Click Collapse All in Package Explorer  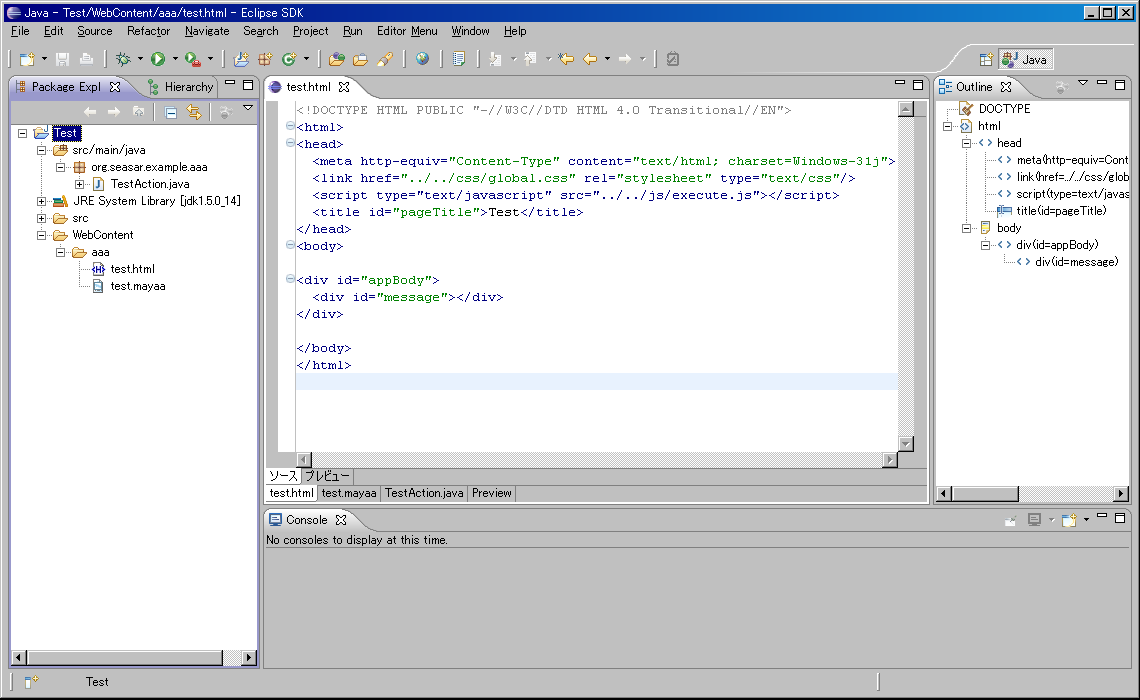(171, 112)
